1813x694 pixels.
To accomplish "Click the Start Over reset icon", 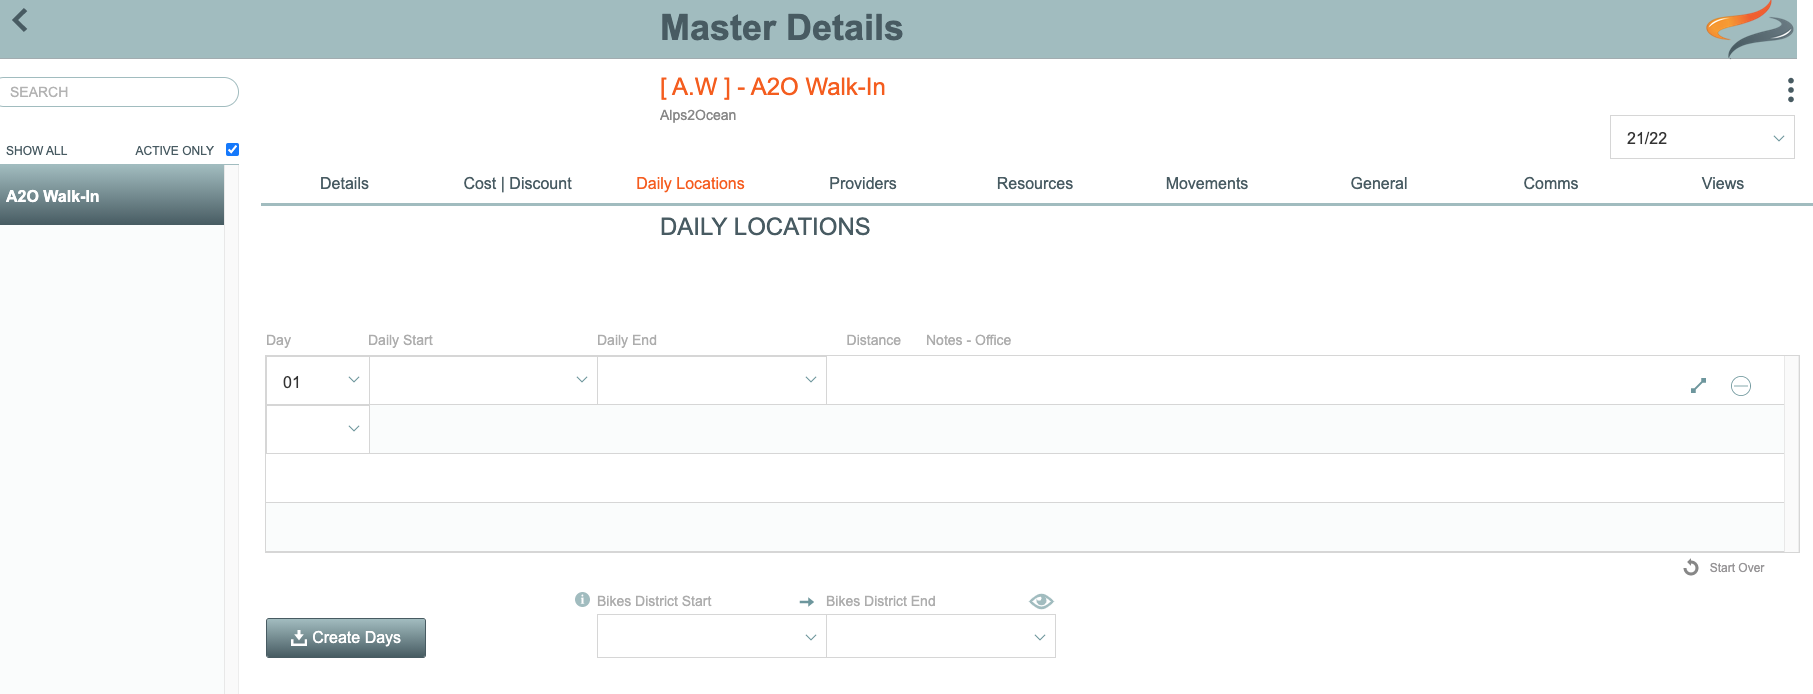I will [x=1691, y=567].
